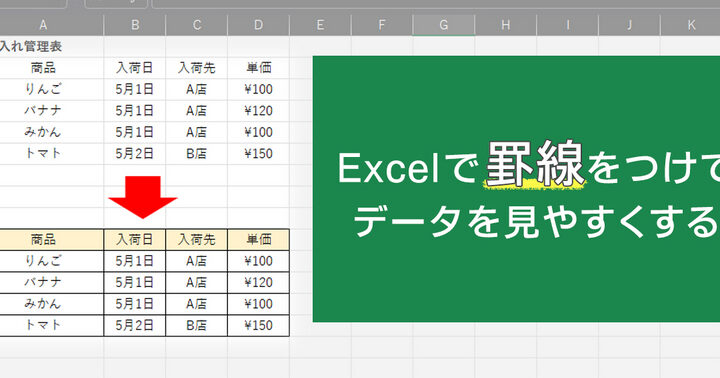The width and height of the screenshot is (720, 378).
Task: Select column D header
Action: click(x=259, y=25)
